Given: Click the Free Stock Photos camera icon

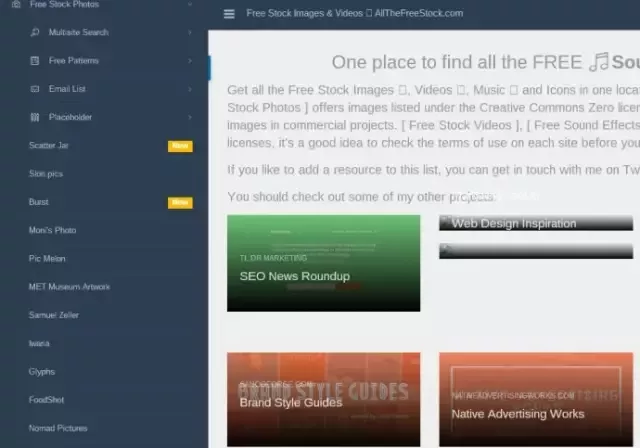Looking at the screenshot, I should coord(17,5).
